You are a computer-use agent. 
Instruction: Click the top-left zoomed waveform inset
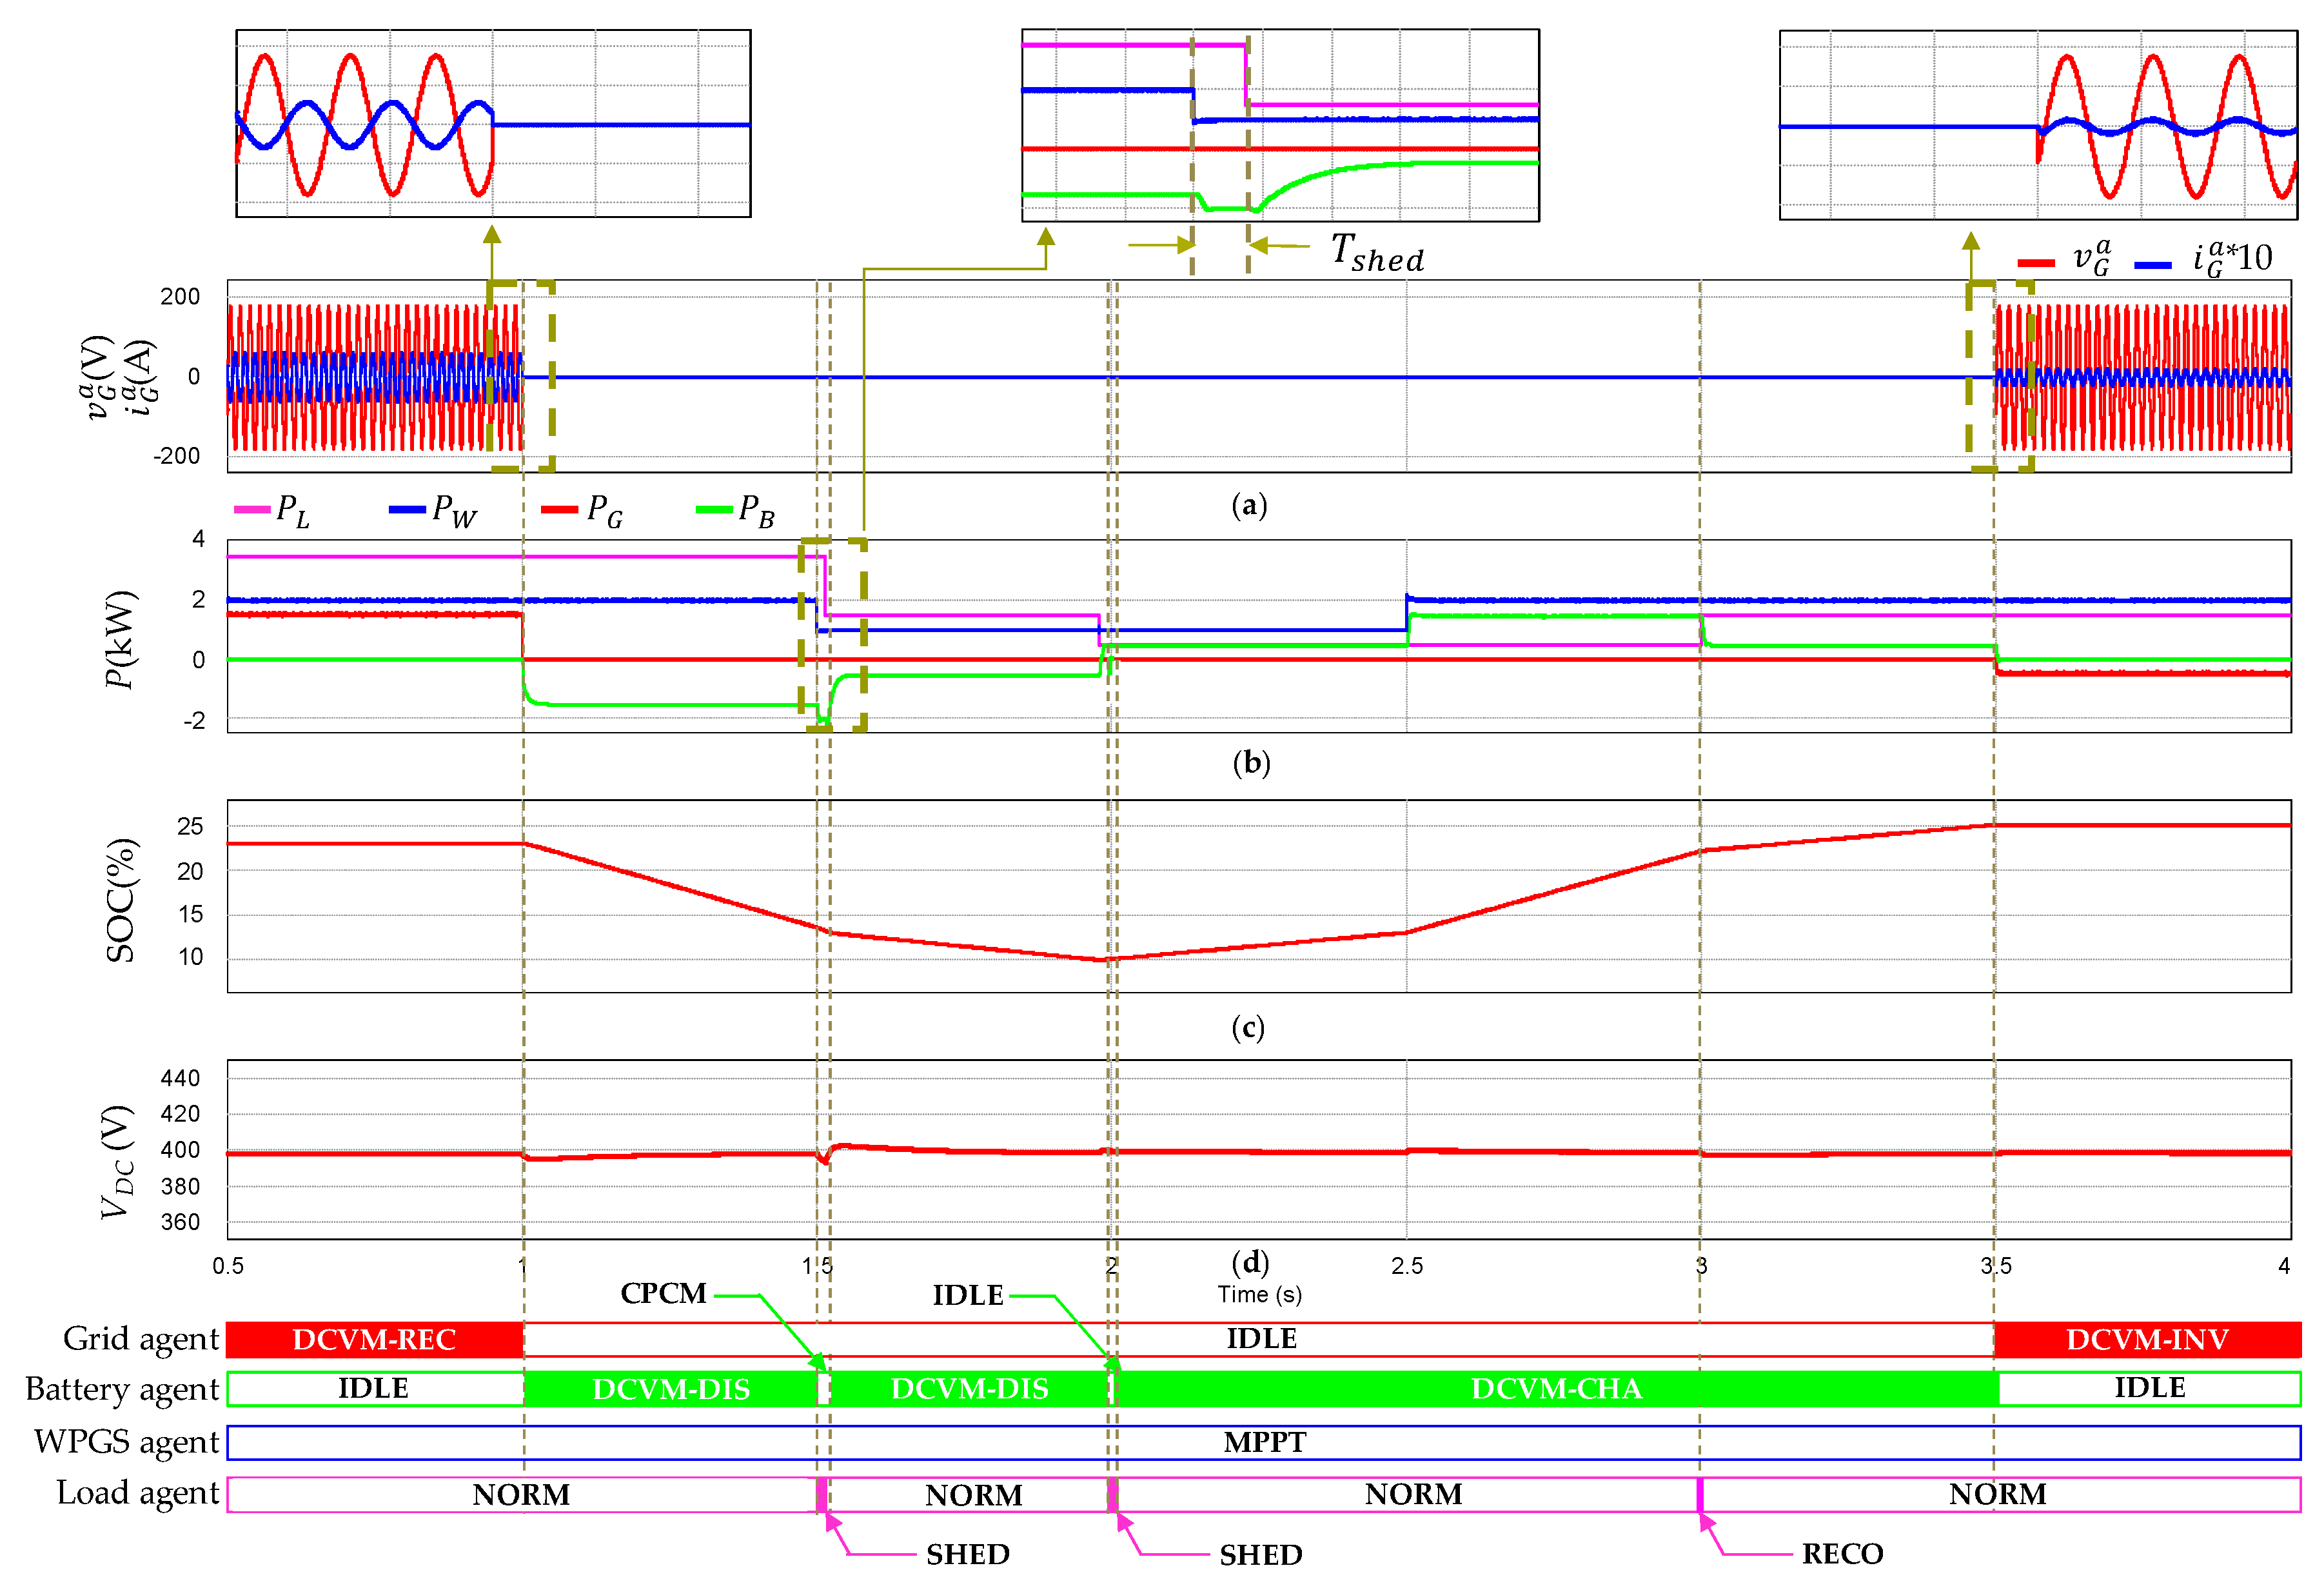[493, 123]
